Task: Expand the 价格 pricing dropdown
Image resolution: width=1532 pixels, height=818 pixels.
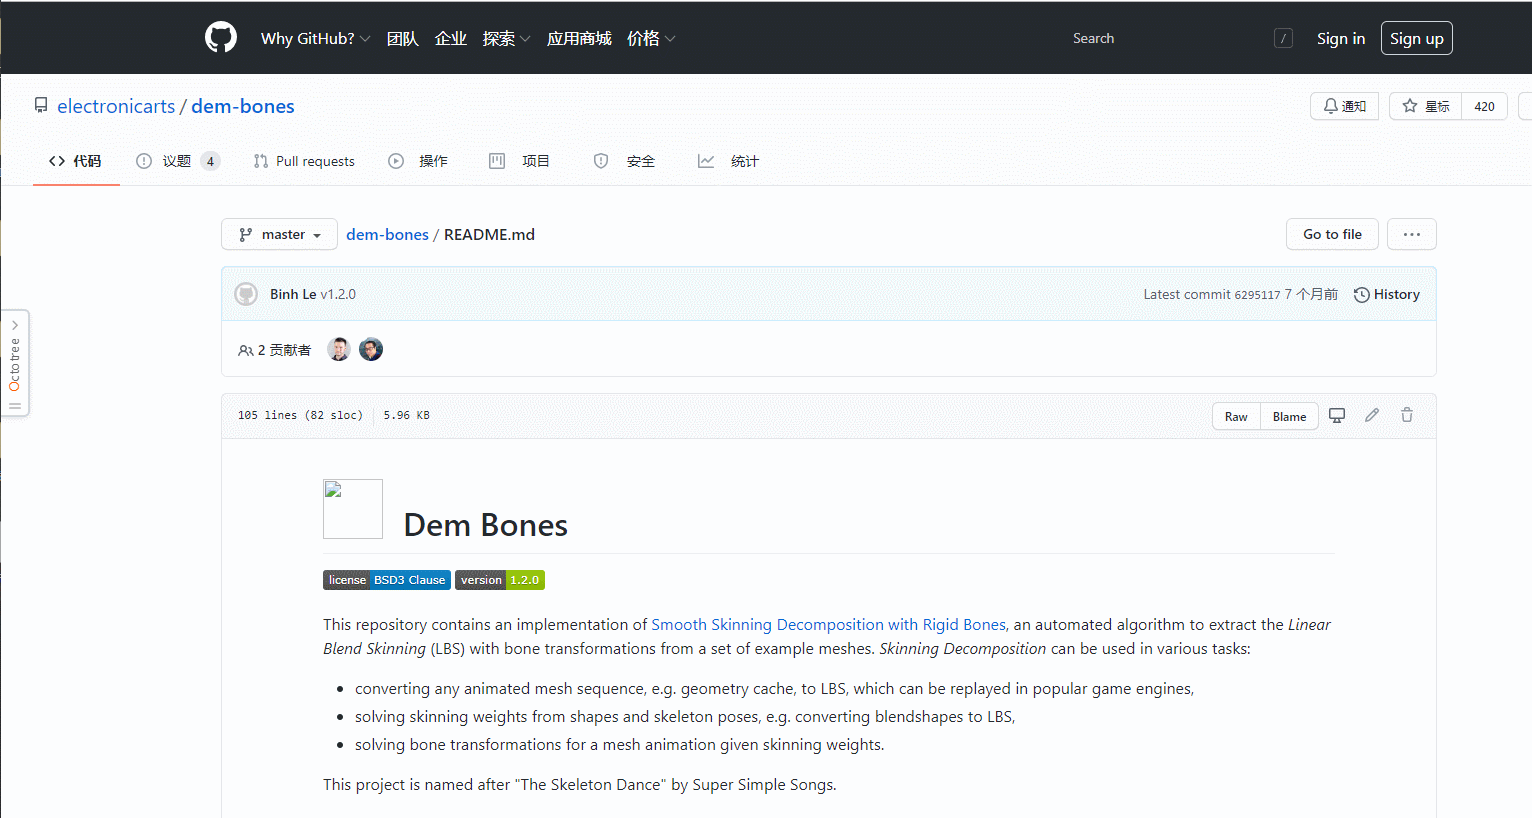Action: coord(651,38)
